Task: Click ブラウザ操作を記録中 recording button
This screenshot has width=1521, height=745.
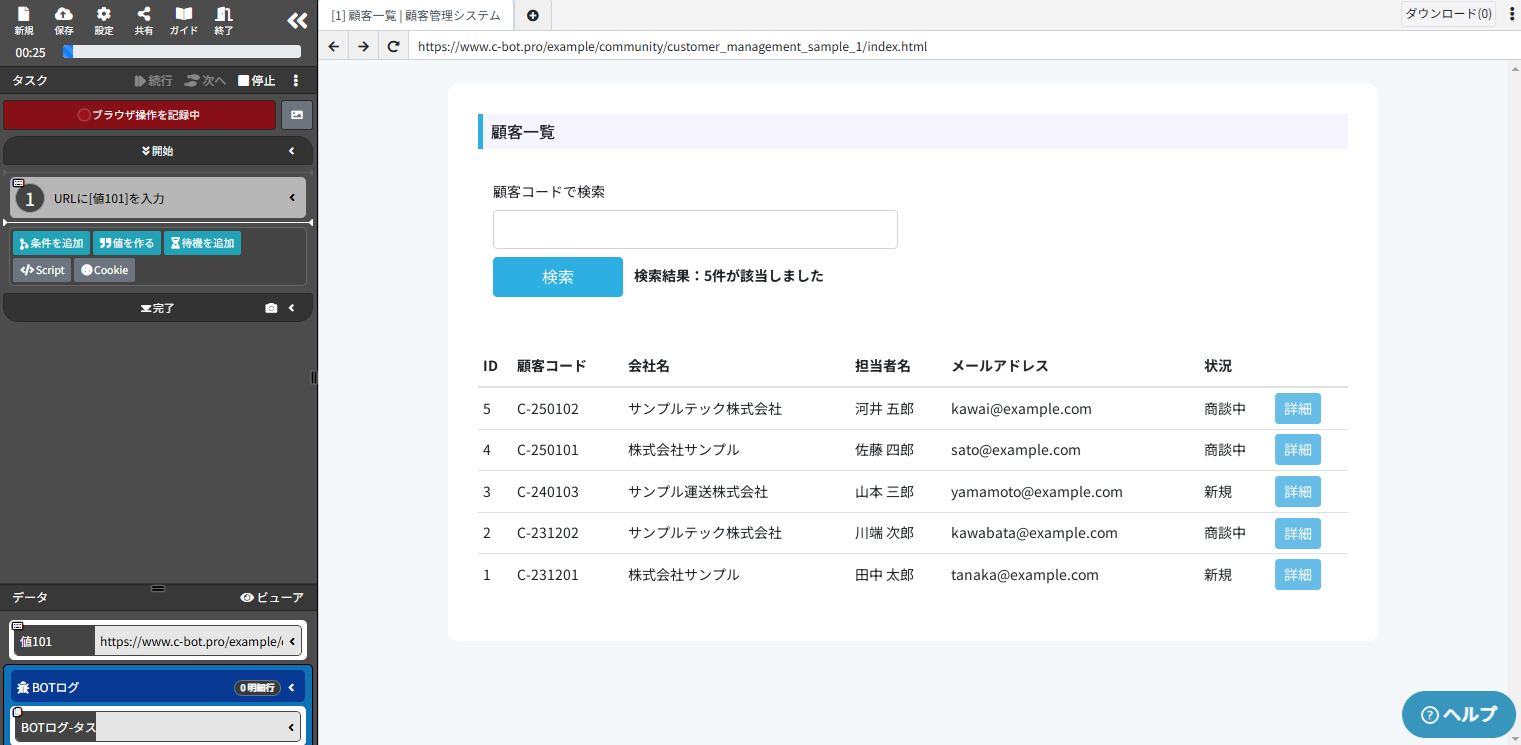Action: 139,115
